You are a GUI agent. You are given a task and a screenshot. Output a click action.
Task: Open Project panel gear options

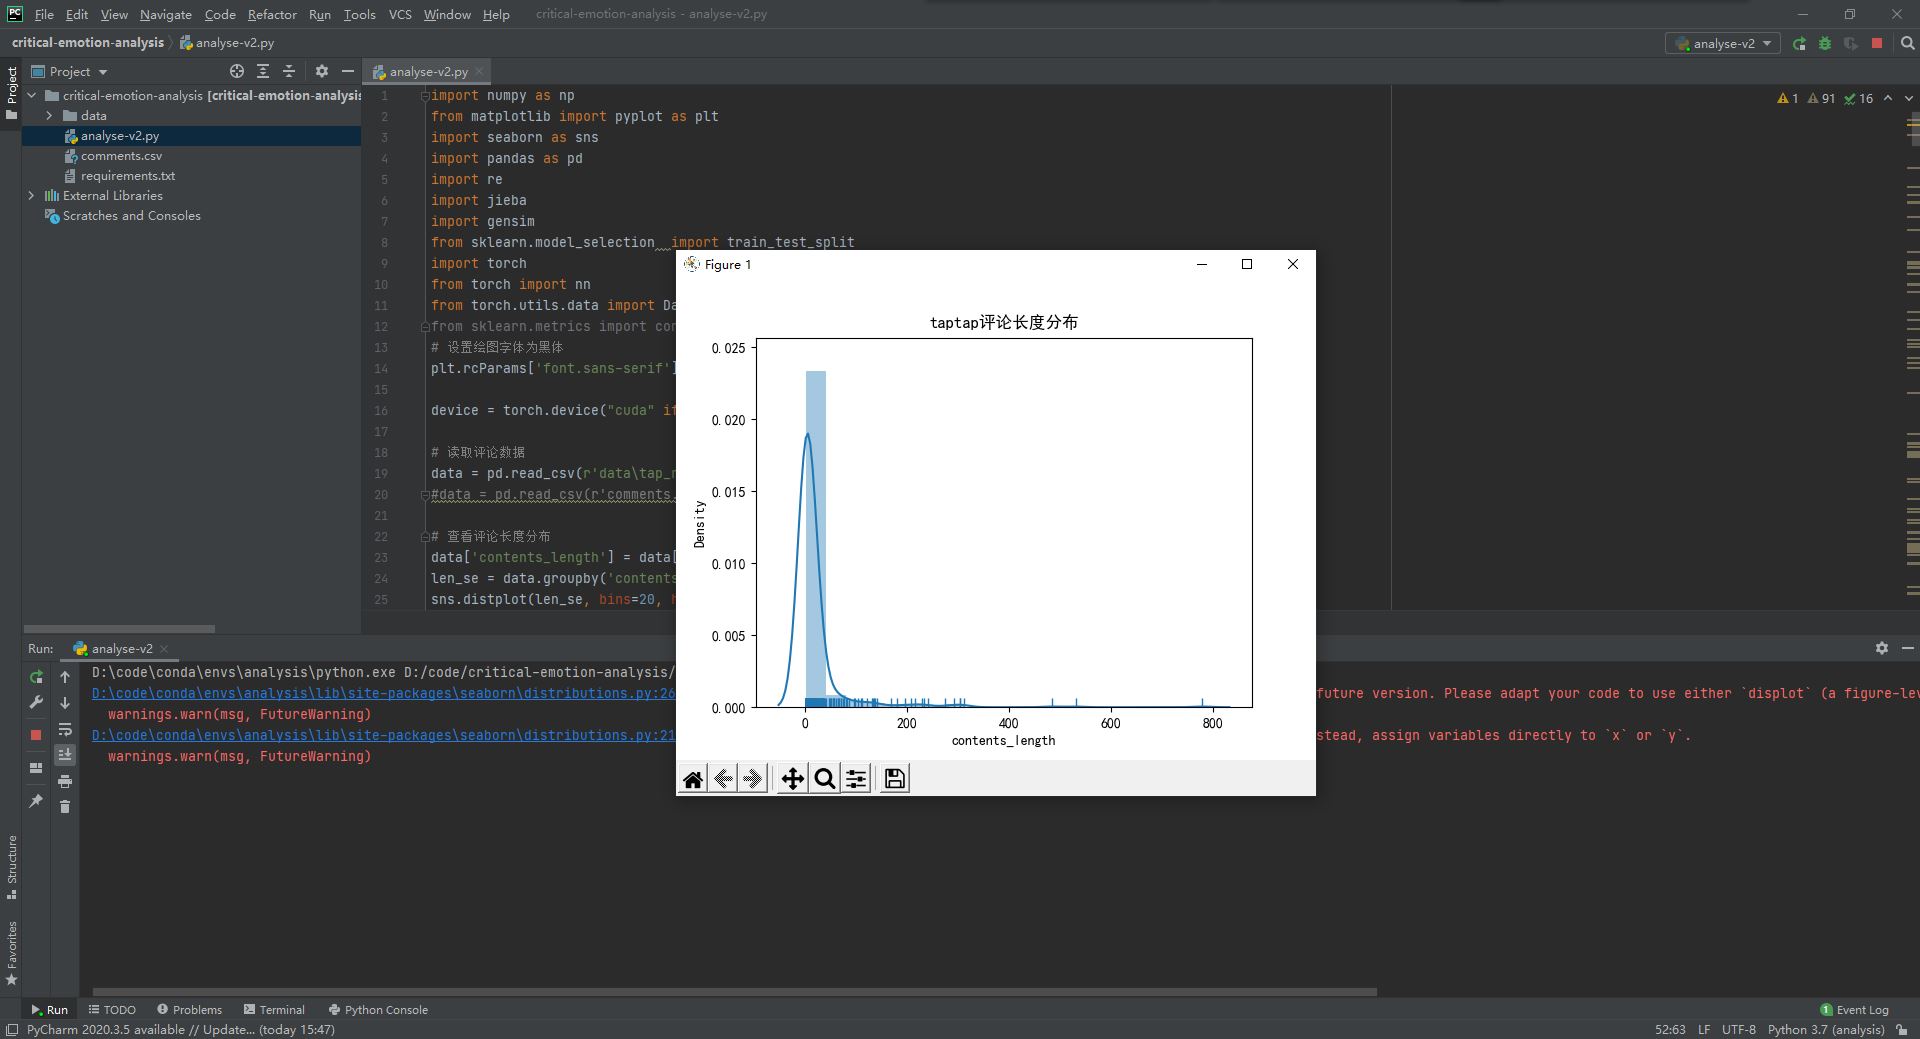(x=321, y=71)
